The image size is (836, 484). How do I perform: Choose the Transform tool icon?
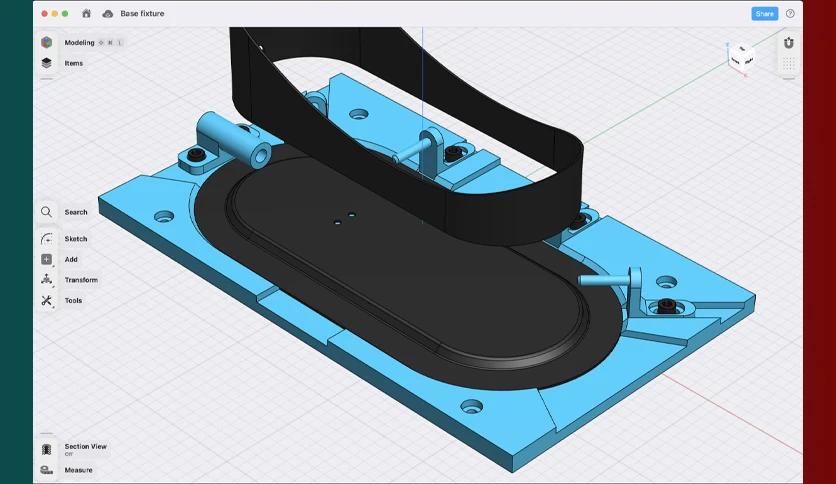pyautogui.click(x=46, y=279)
